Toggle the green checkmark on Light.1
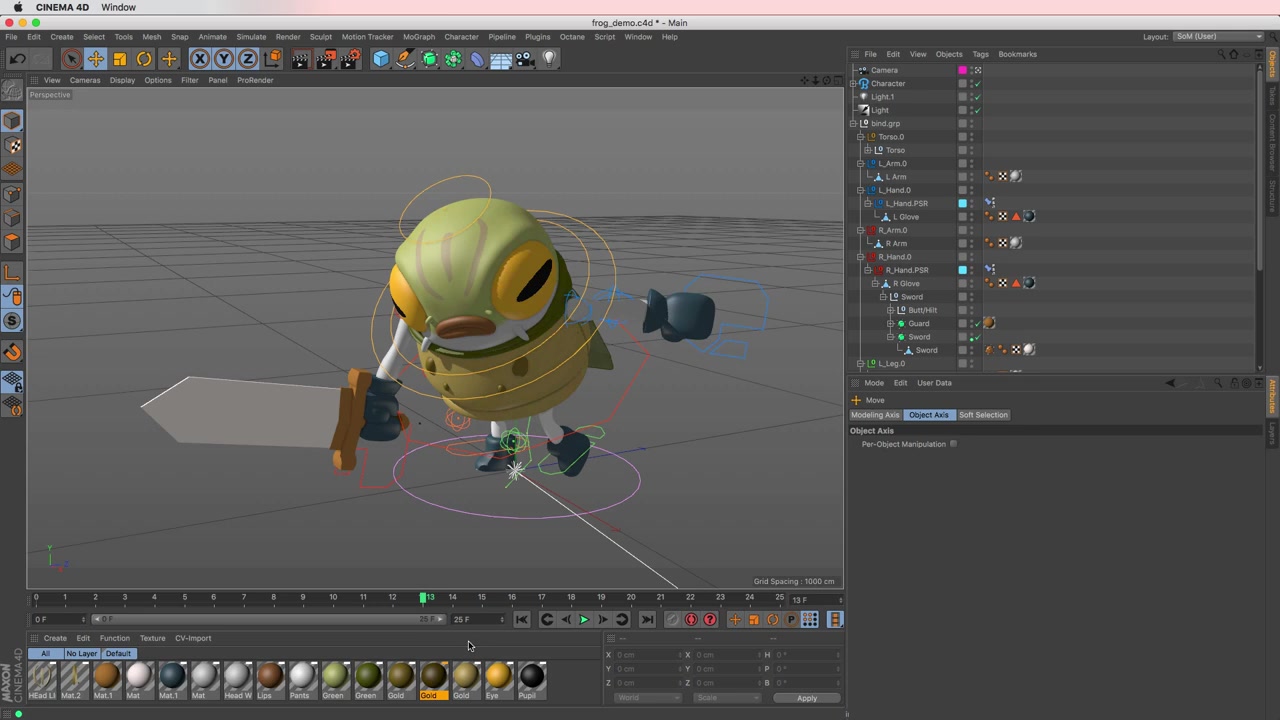This screenshot has width=1280, height=720. coord(978,96)
